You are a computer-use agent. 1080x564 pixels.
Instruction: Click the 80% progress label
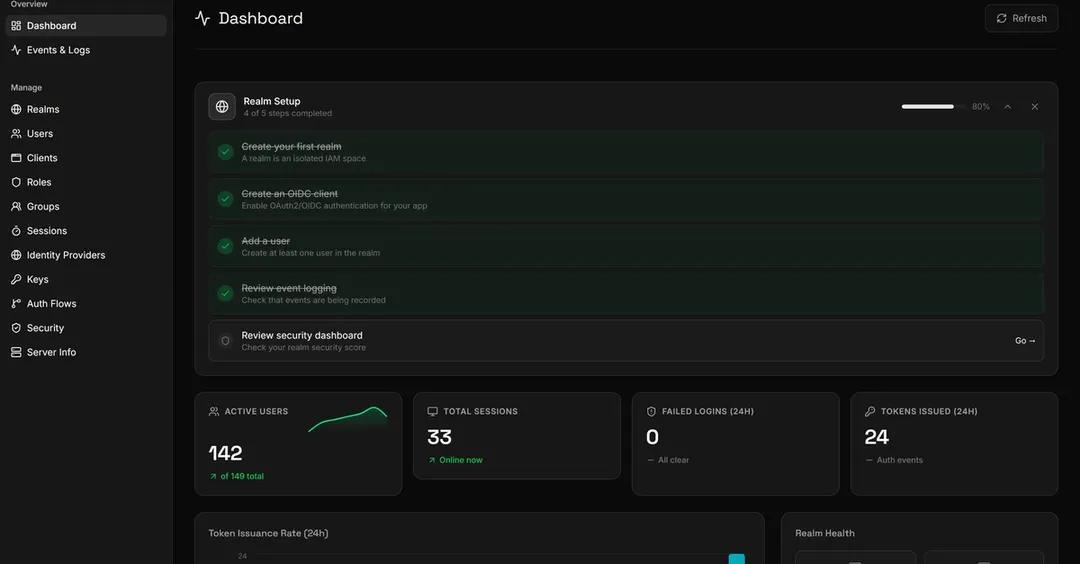tap(981, 107)
